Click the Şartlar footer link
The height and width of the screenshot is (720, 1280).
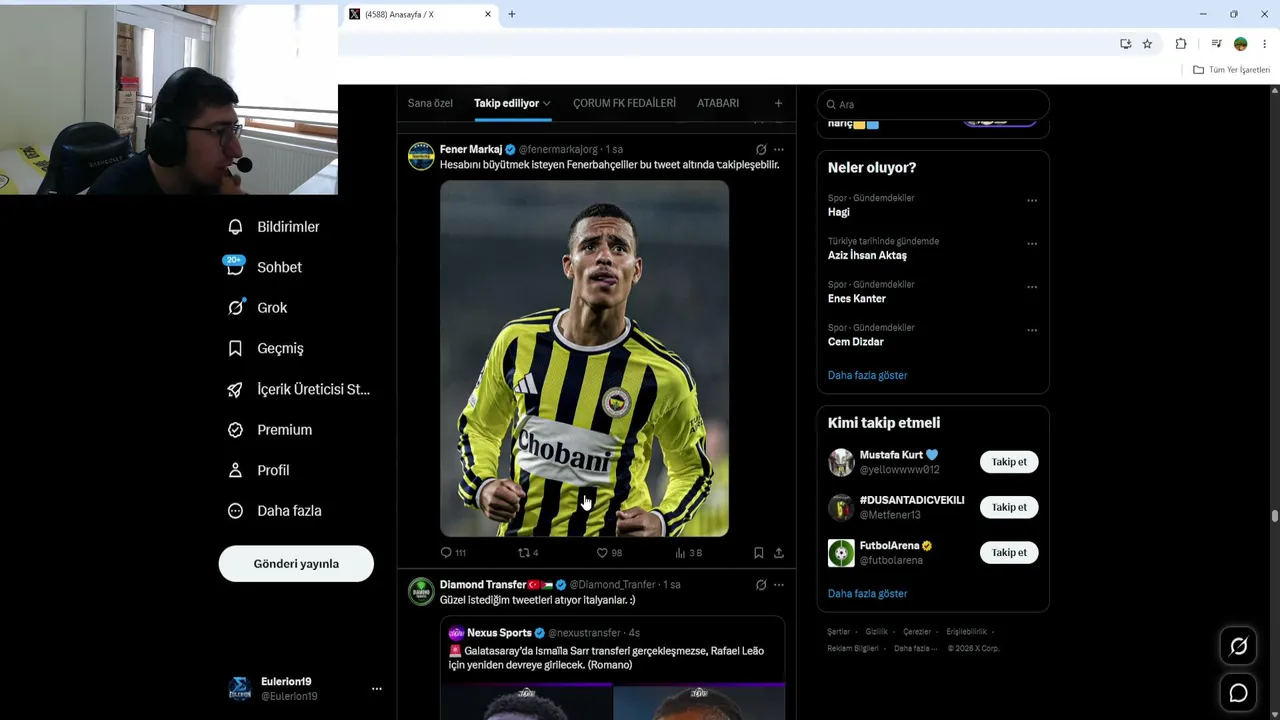(838, 632)
